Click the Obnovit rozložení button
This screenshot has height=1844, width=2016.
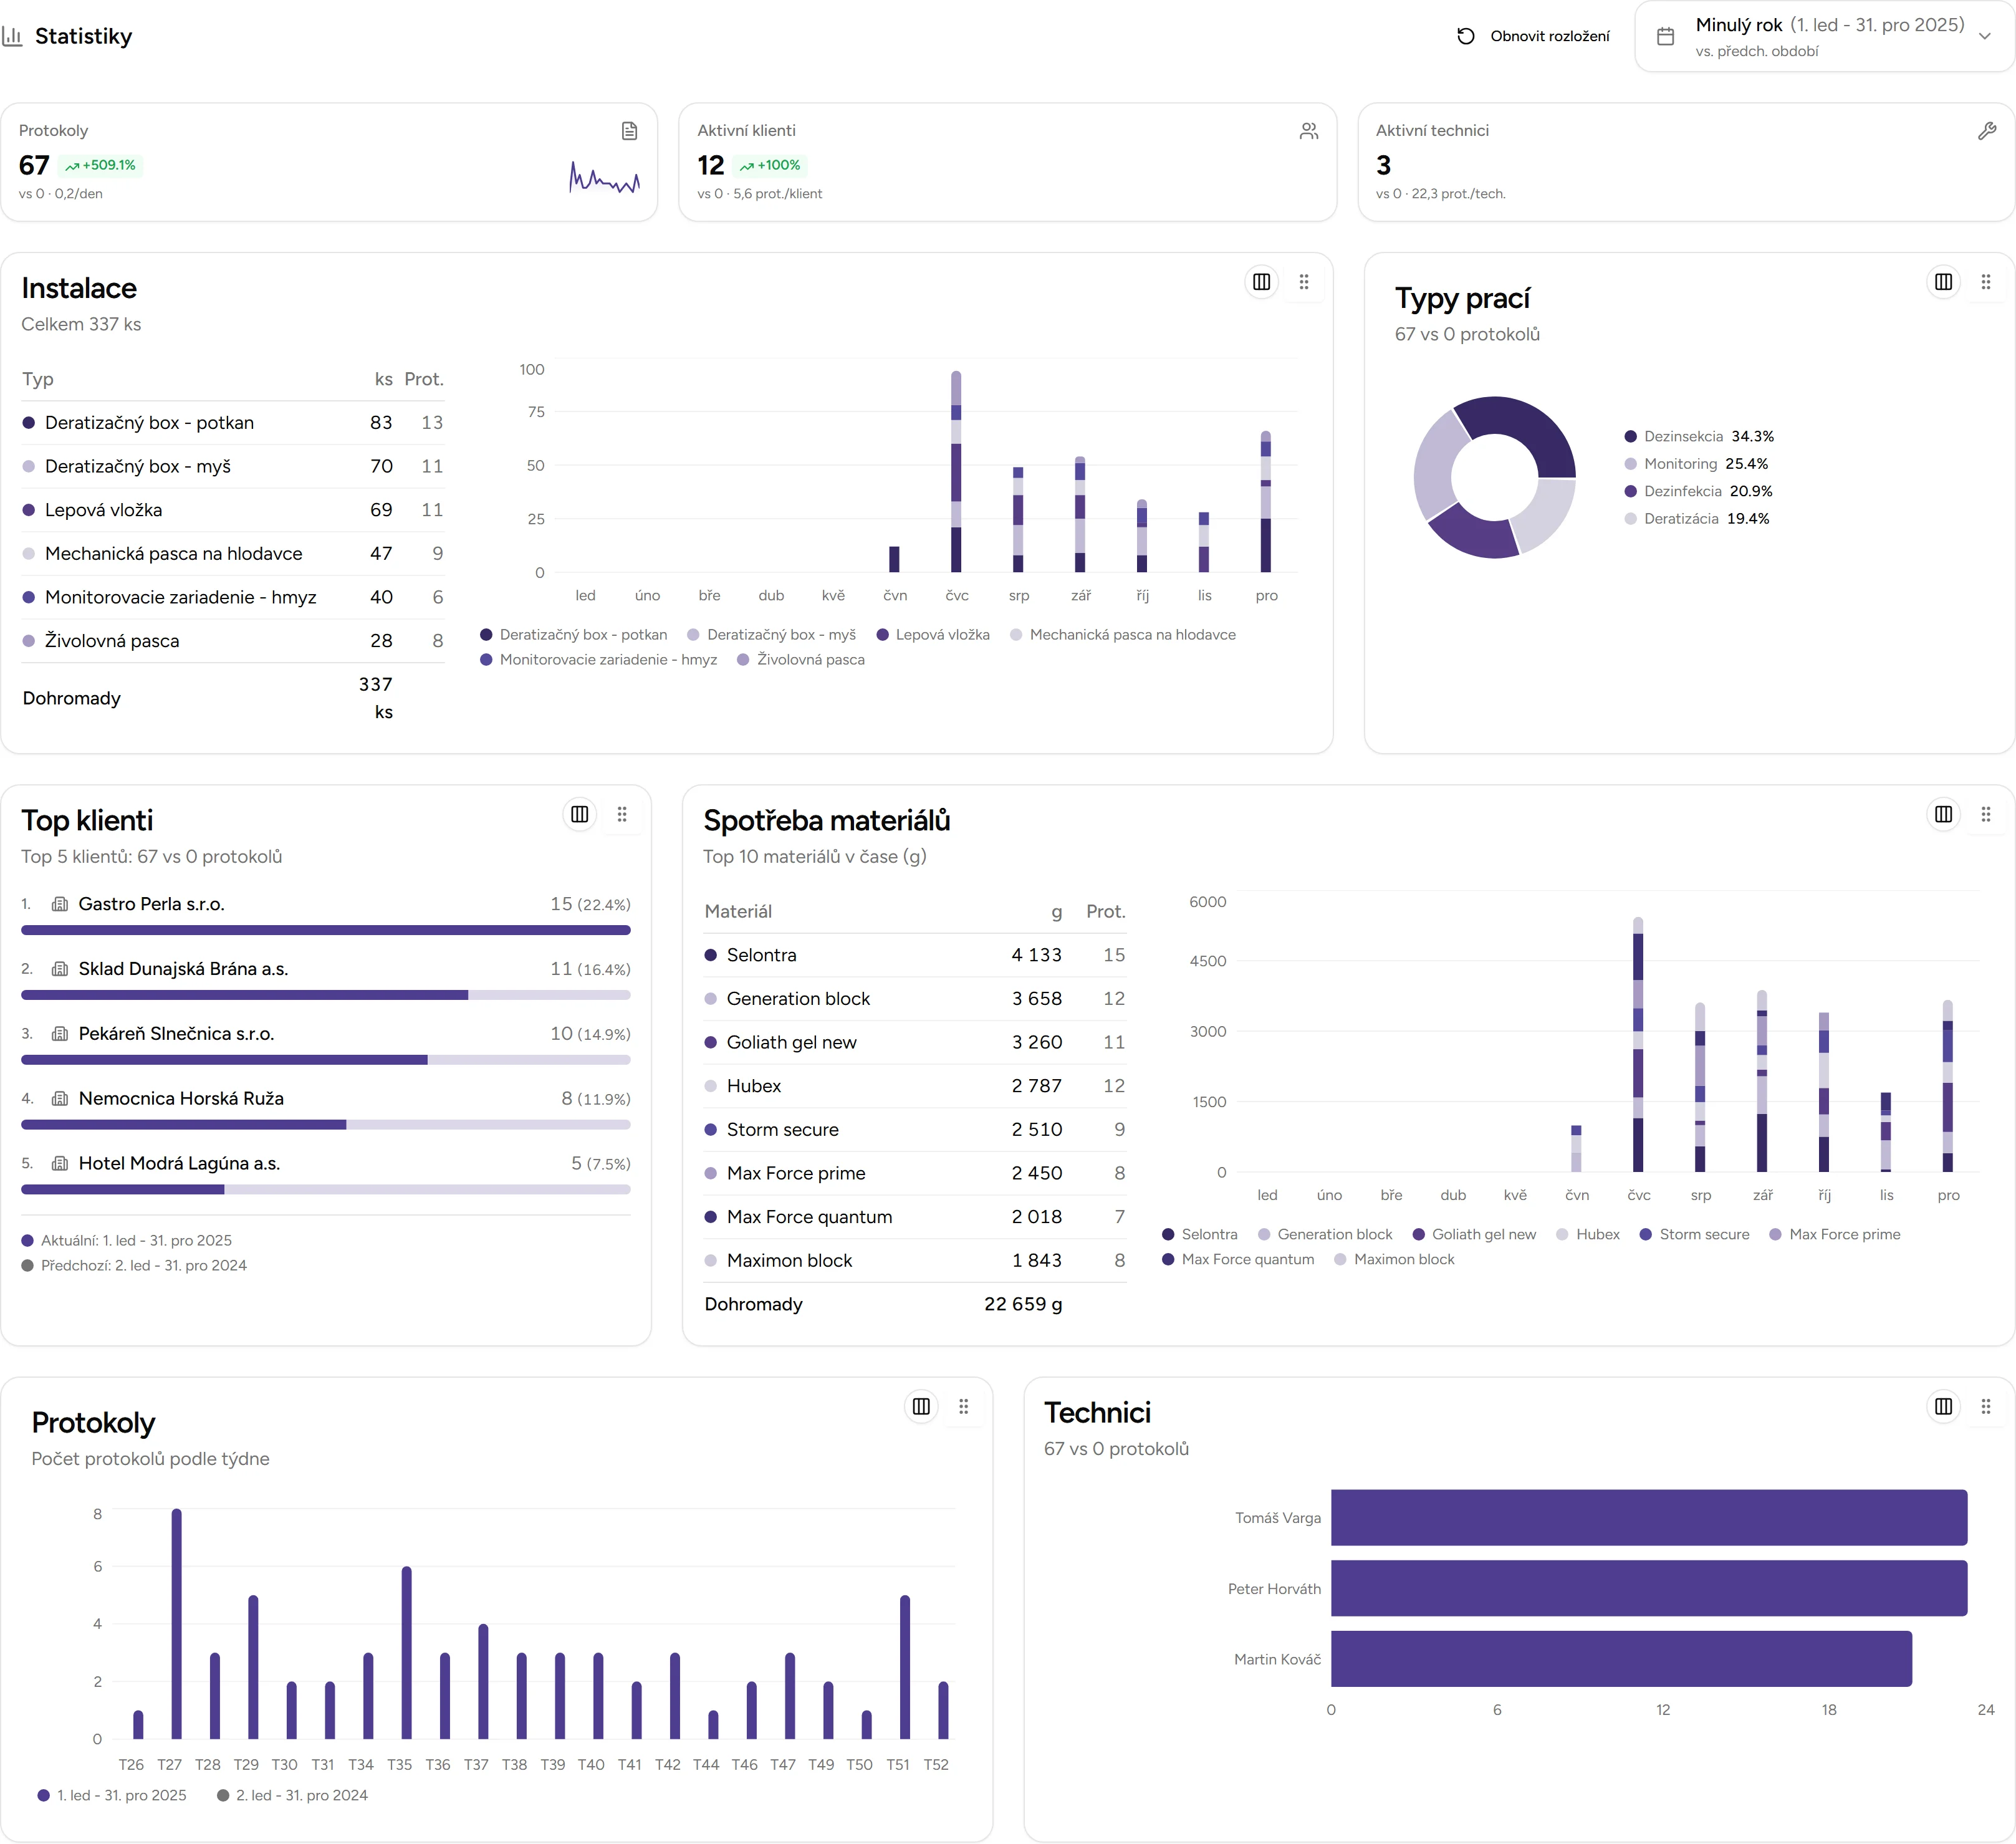tap(1550, 35)
